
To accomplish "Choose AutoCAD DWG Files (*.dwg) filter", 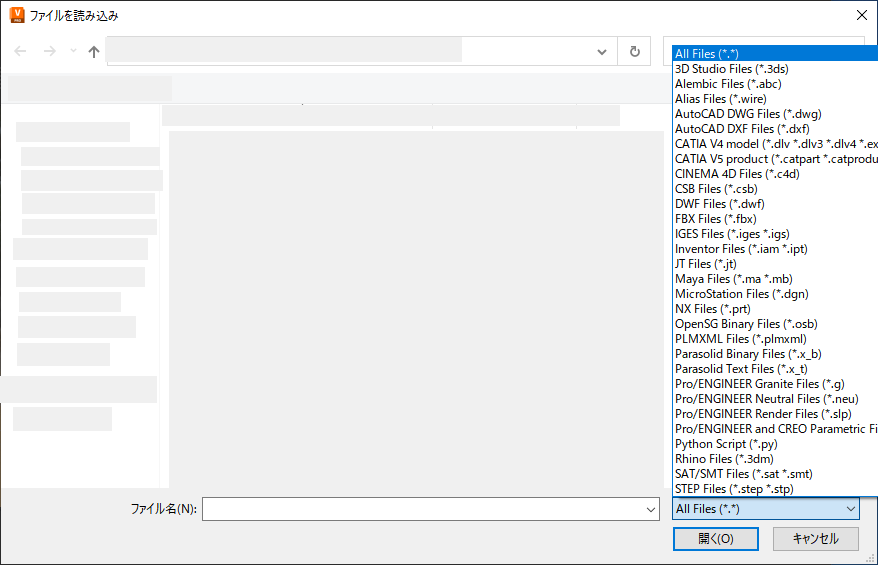I will (x=775, y=114).
